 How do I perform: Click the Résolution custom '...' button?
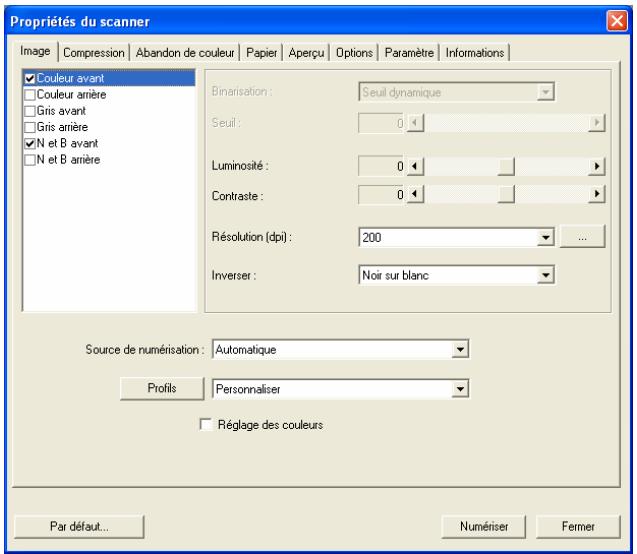tap(582, 237)
